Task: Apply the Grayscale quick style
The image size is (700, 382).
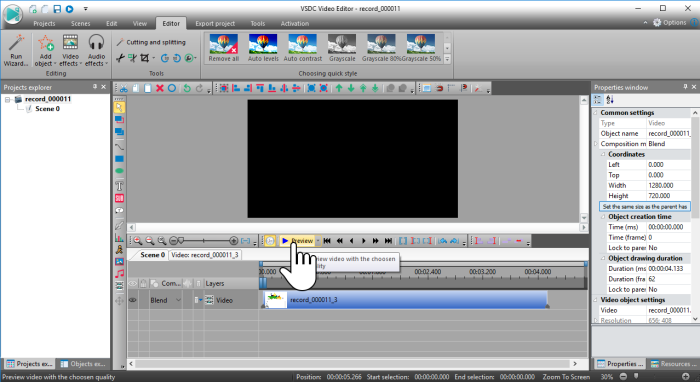Action: tap(342, 48)
